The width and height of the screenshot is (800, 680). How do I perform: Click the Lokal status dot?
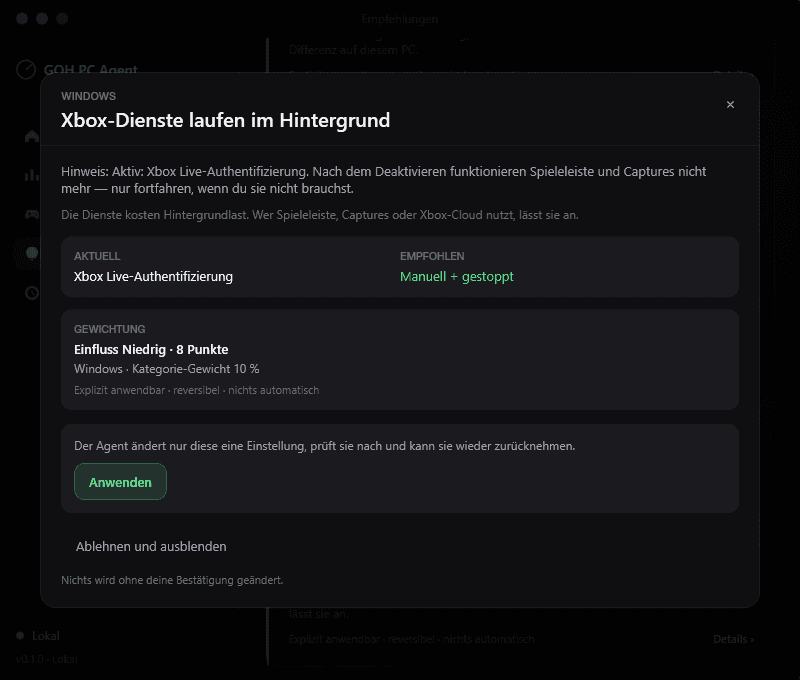(20, 636)
